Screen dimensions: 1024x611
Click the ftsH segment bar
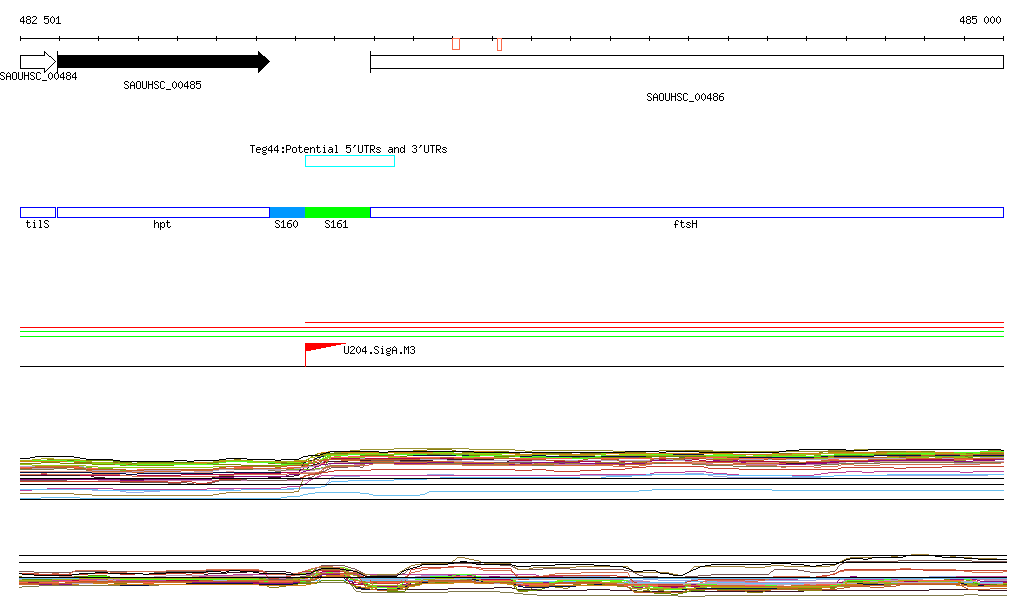(x=686, y=212)
